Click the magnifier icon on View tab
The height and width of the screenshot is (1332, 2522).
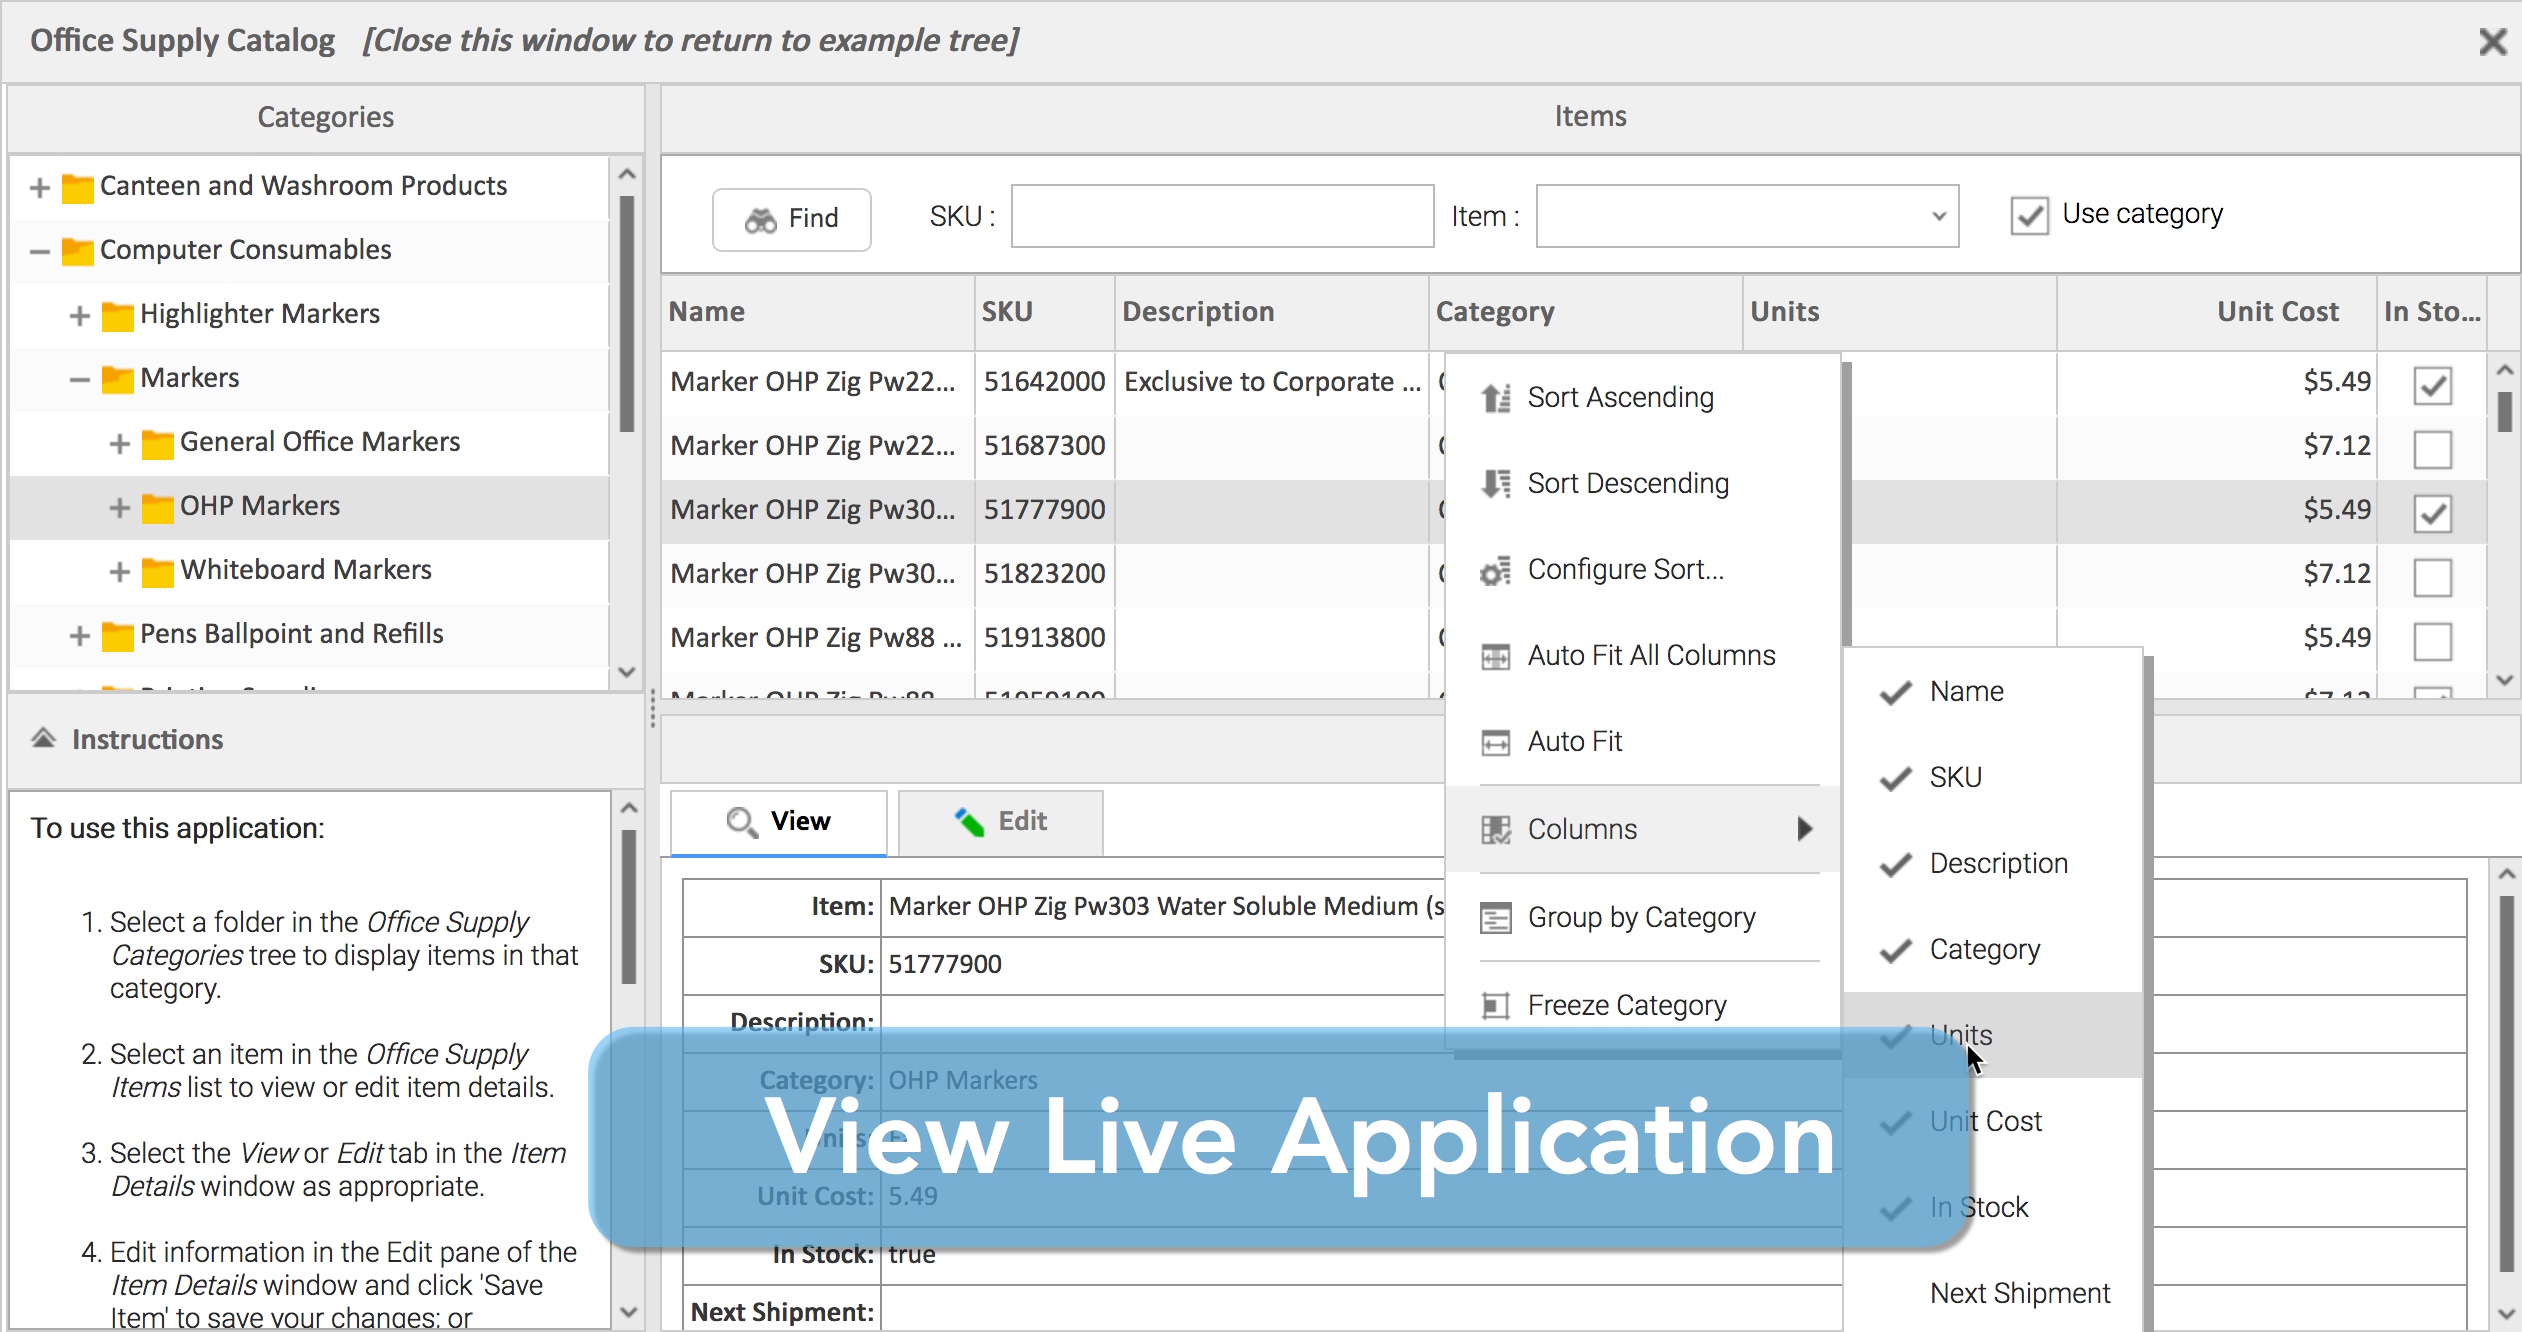point(742,822)
